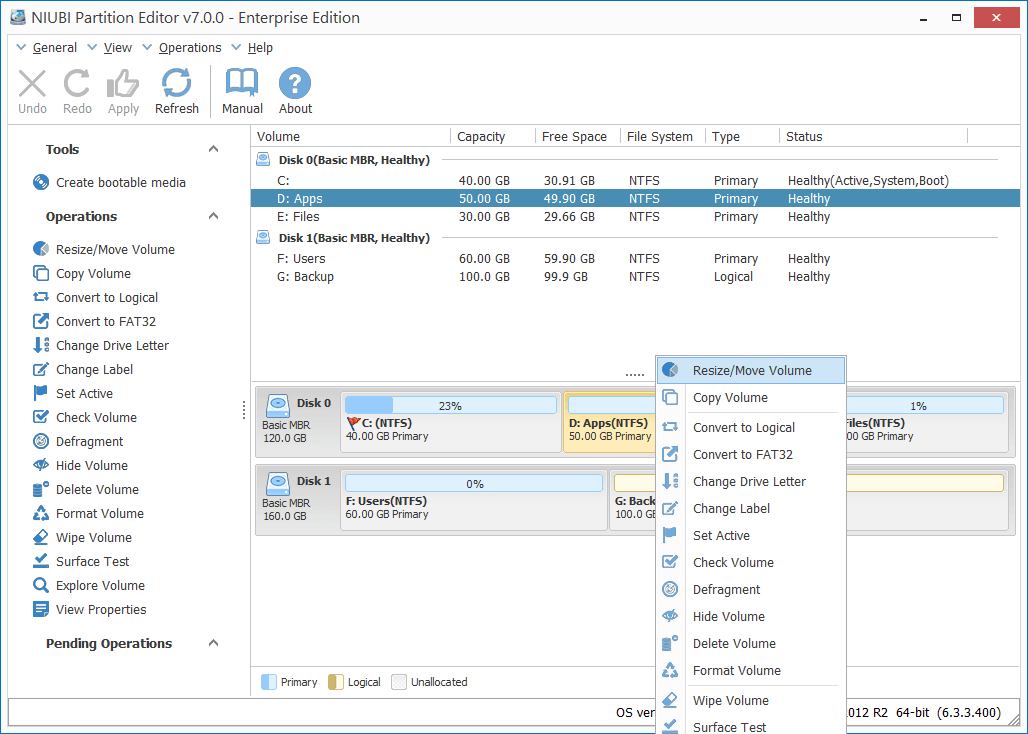Image resolution: width=1028 pixels, height=734 pixels.
Task: Click sidebar Wipe Volume eraser icon
Action: click(41, 537)
